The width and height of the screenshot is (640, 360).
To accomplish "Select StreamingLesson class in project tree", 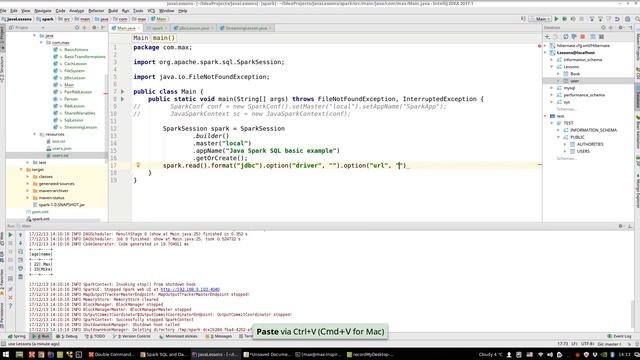I will pos(80,127).
